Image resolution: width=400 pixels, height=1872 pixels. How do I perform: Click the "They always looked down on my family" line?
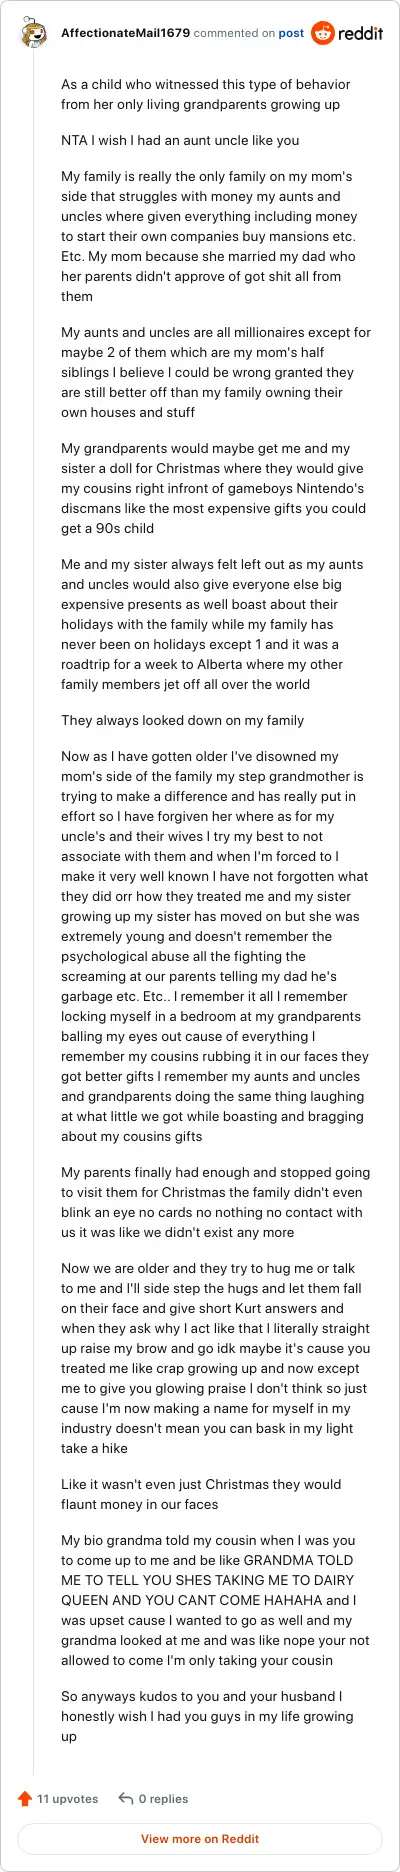point(182,720)
